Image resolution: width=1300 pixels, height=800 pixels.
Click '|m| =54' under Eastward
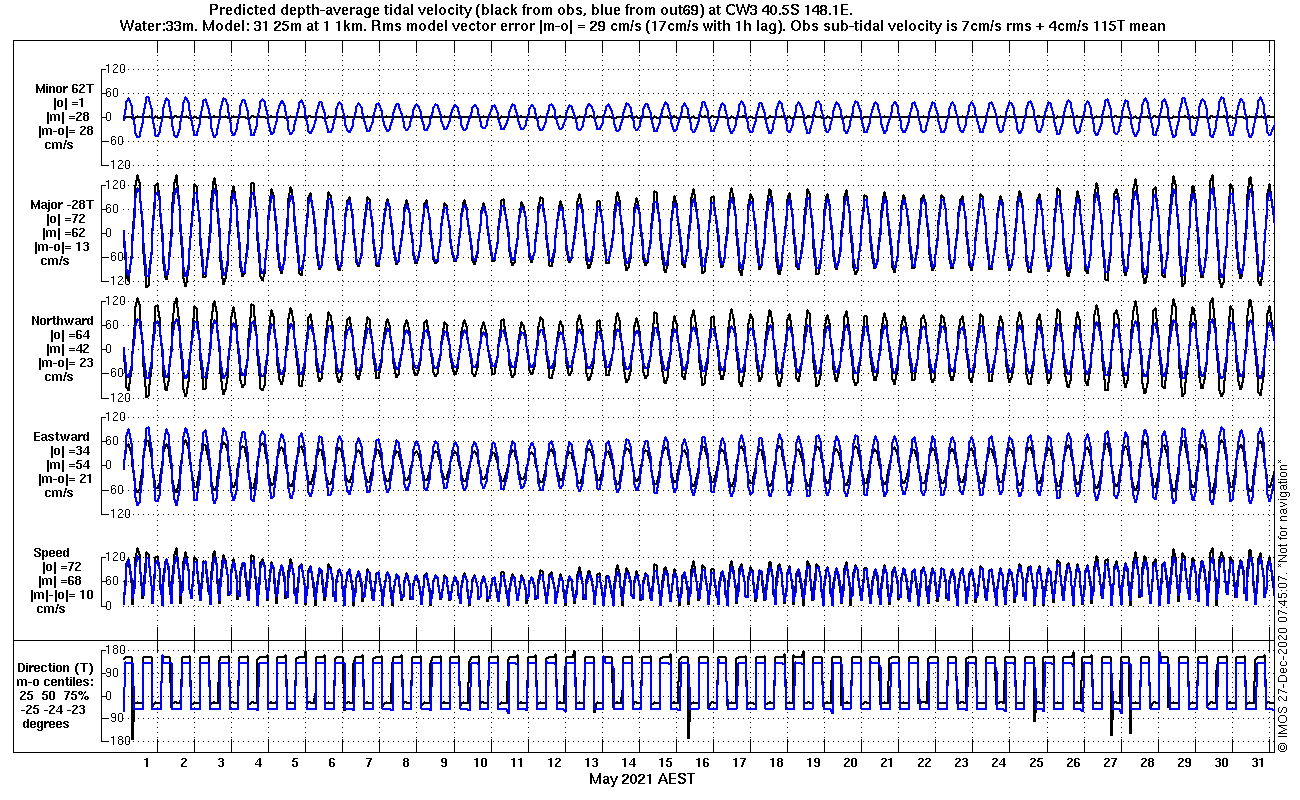pyautogui.click(x=70, y=465)
